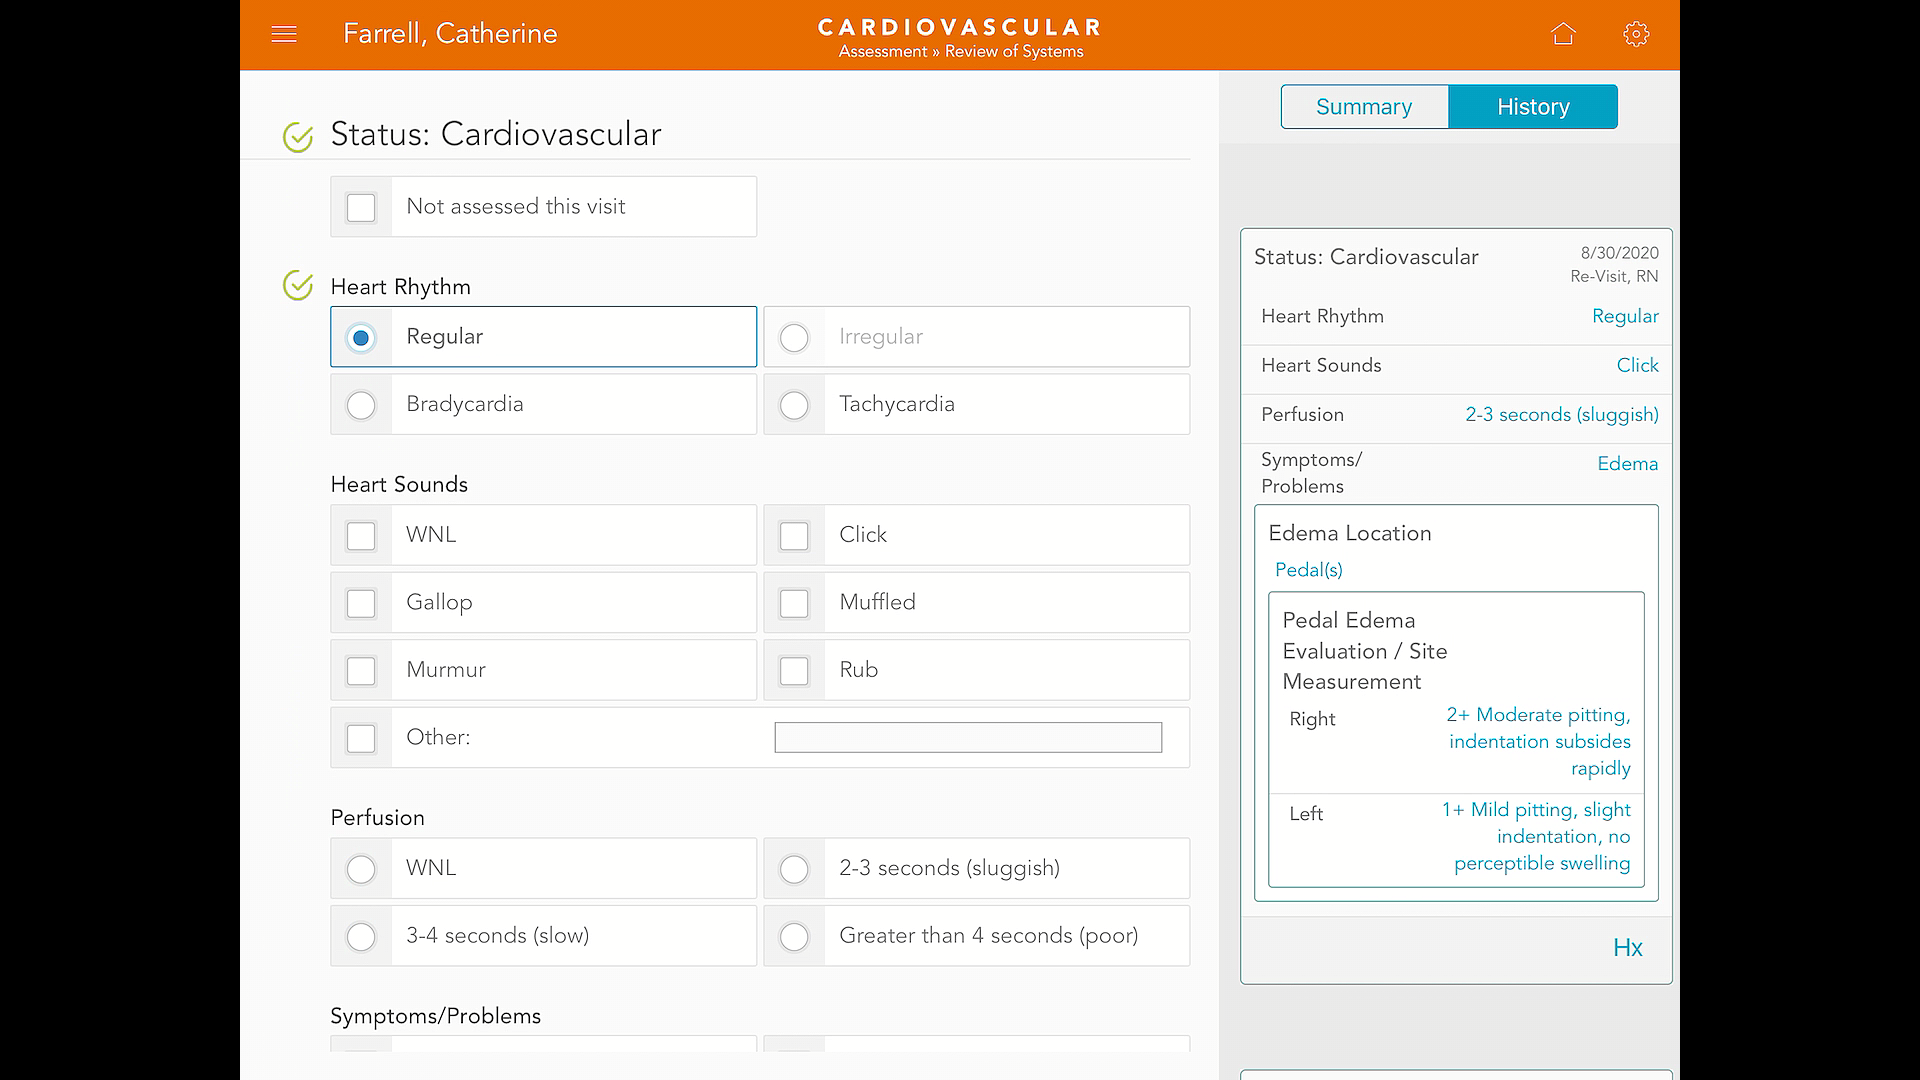Check the Not assessed this visit box

click(361, 207)
